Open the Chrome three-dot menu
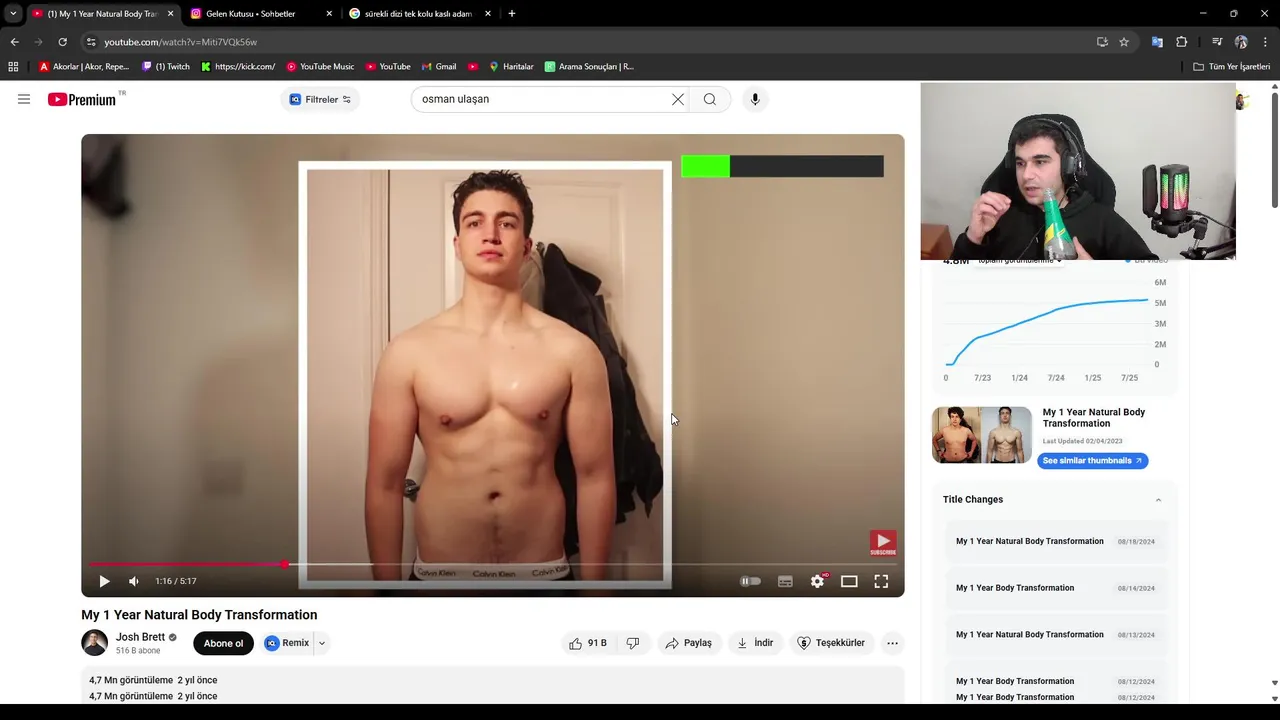The image size is (1280, 720). [1266, 42]
